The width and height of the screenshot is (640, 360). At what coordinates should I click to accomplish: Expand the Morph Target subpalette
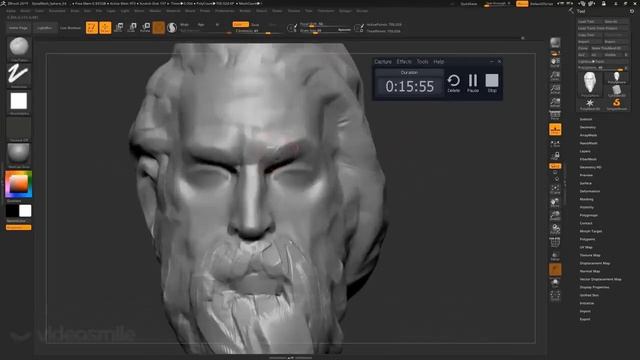coord(591,231)
